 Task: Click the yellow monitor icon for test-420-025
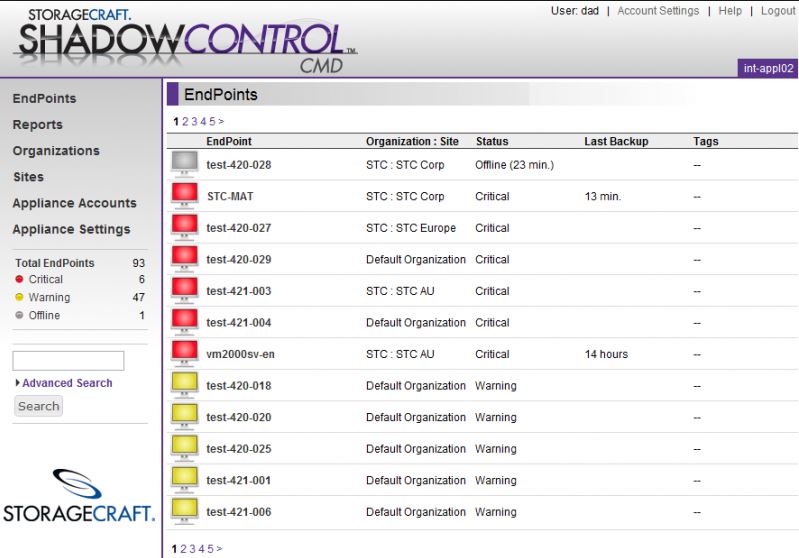(184, 448)
